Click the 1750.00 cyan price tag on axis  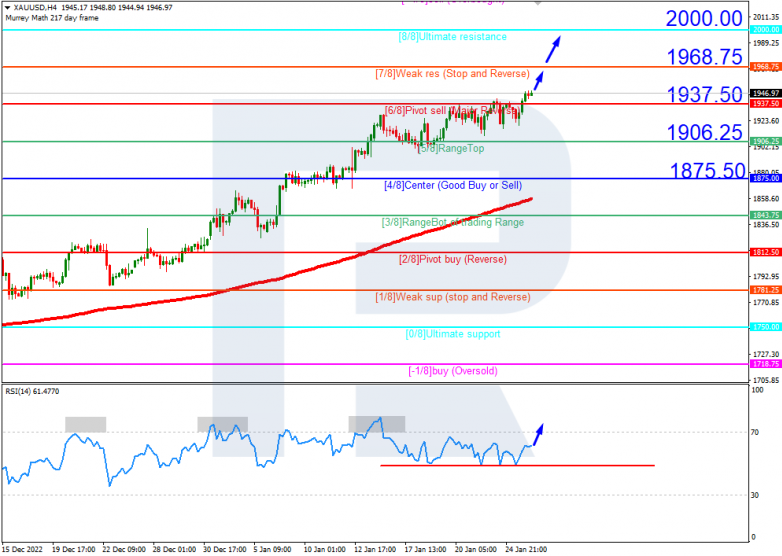pyautogui.click(x=766, y=327)
